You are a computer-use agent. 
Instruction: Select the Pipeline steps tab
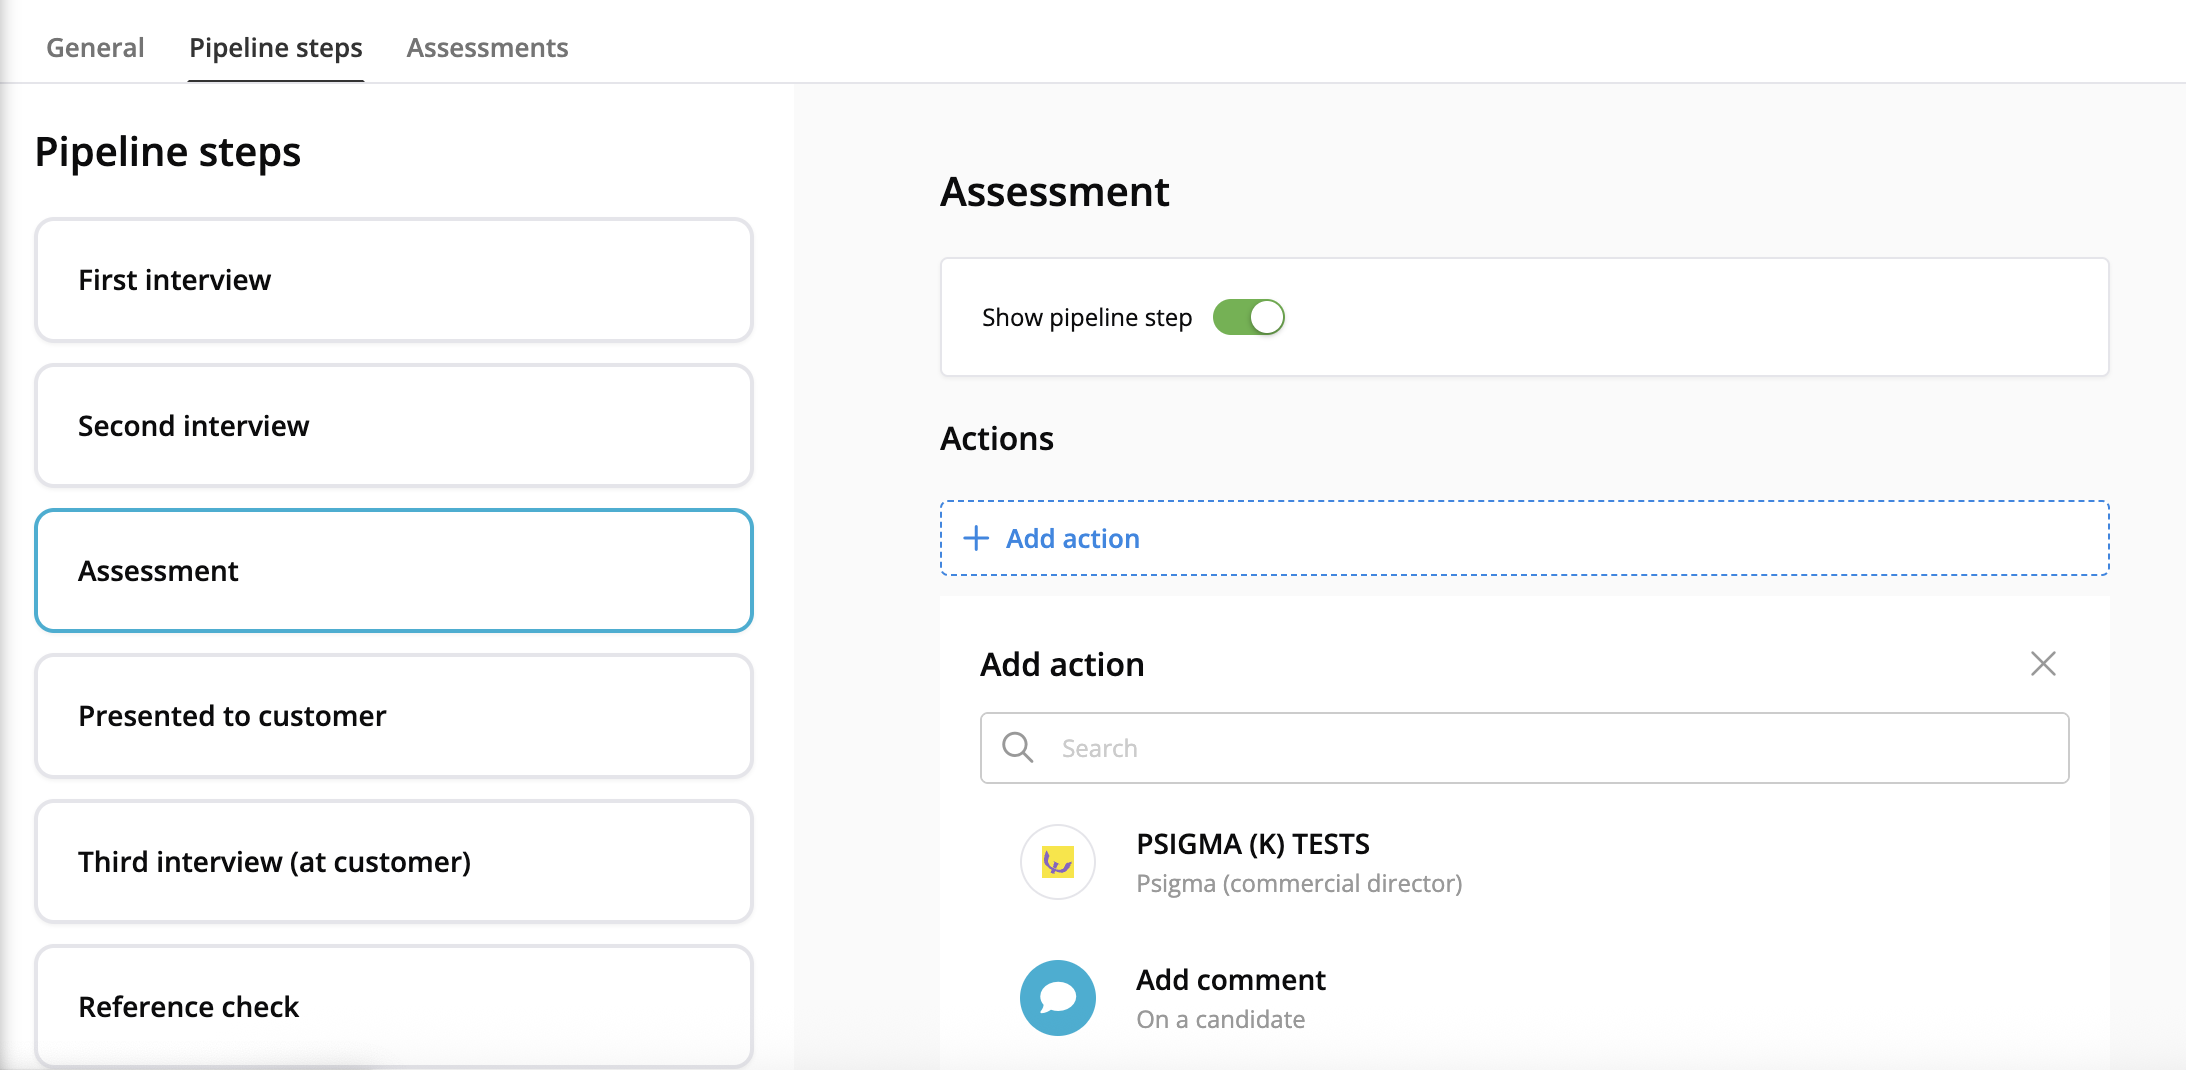pyautogui.click(x=275, y=47)
